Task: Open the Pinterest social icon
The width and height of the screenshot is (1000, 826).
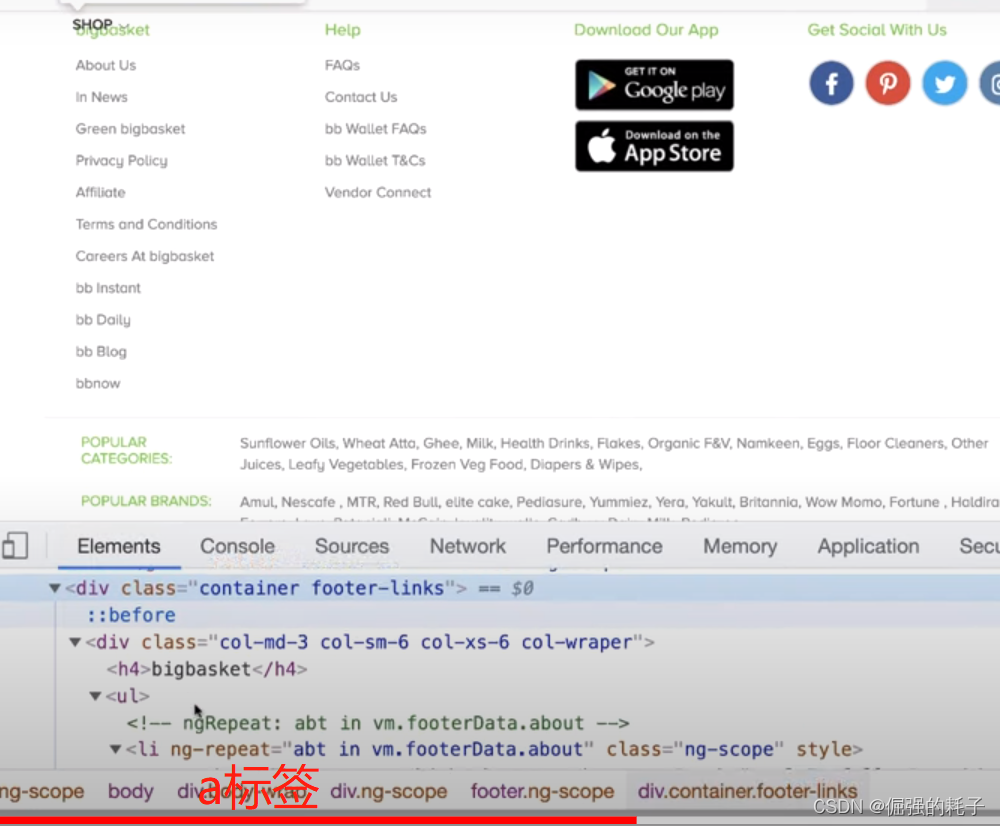Action: click(888, 84)
